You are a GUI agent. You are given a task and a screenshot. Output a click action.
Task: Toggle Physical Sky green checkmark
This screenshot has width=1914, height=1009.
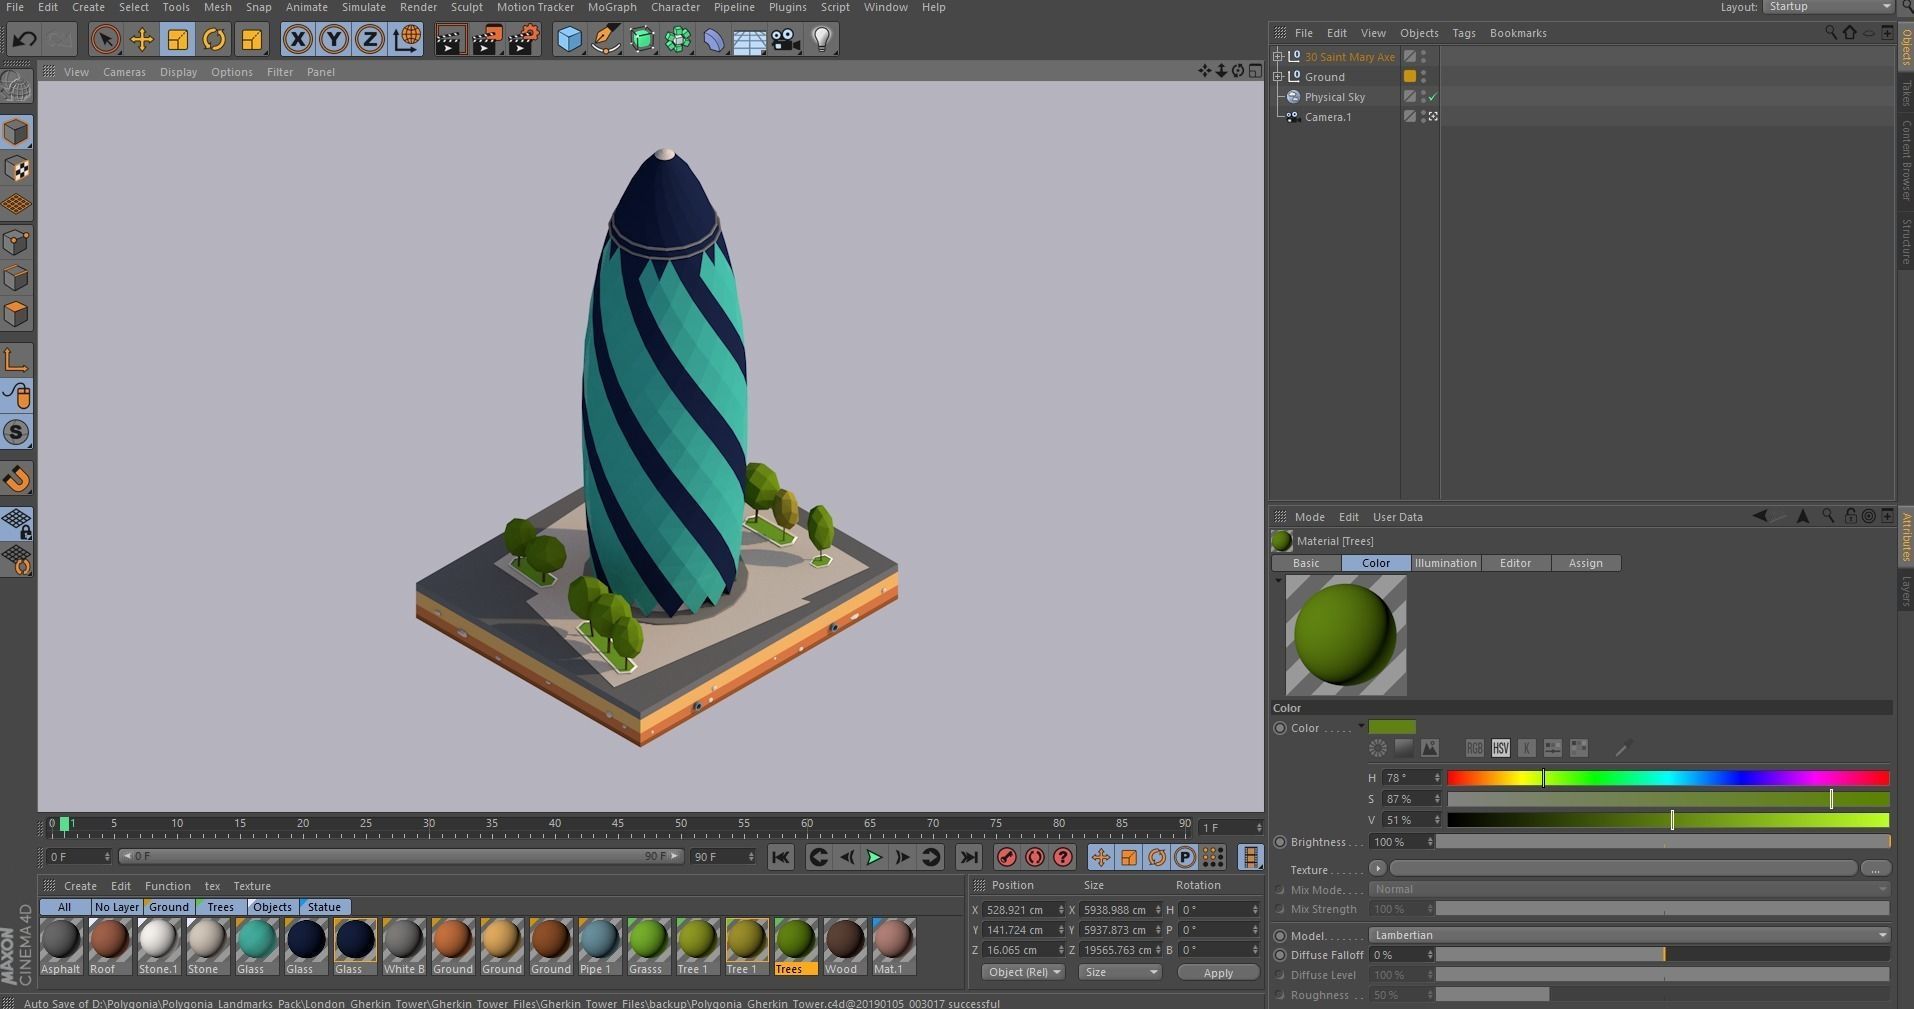tap(1433, 97)
